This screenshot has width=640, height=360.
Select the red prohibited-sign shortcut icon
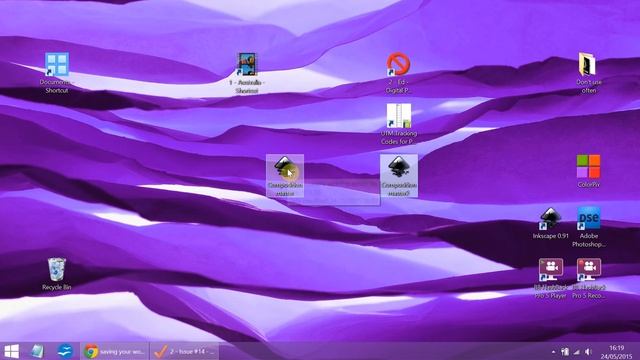pos(398,73)
